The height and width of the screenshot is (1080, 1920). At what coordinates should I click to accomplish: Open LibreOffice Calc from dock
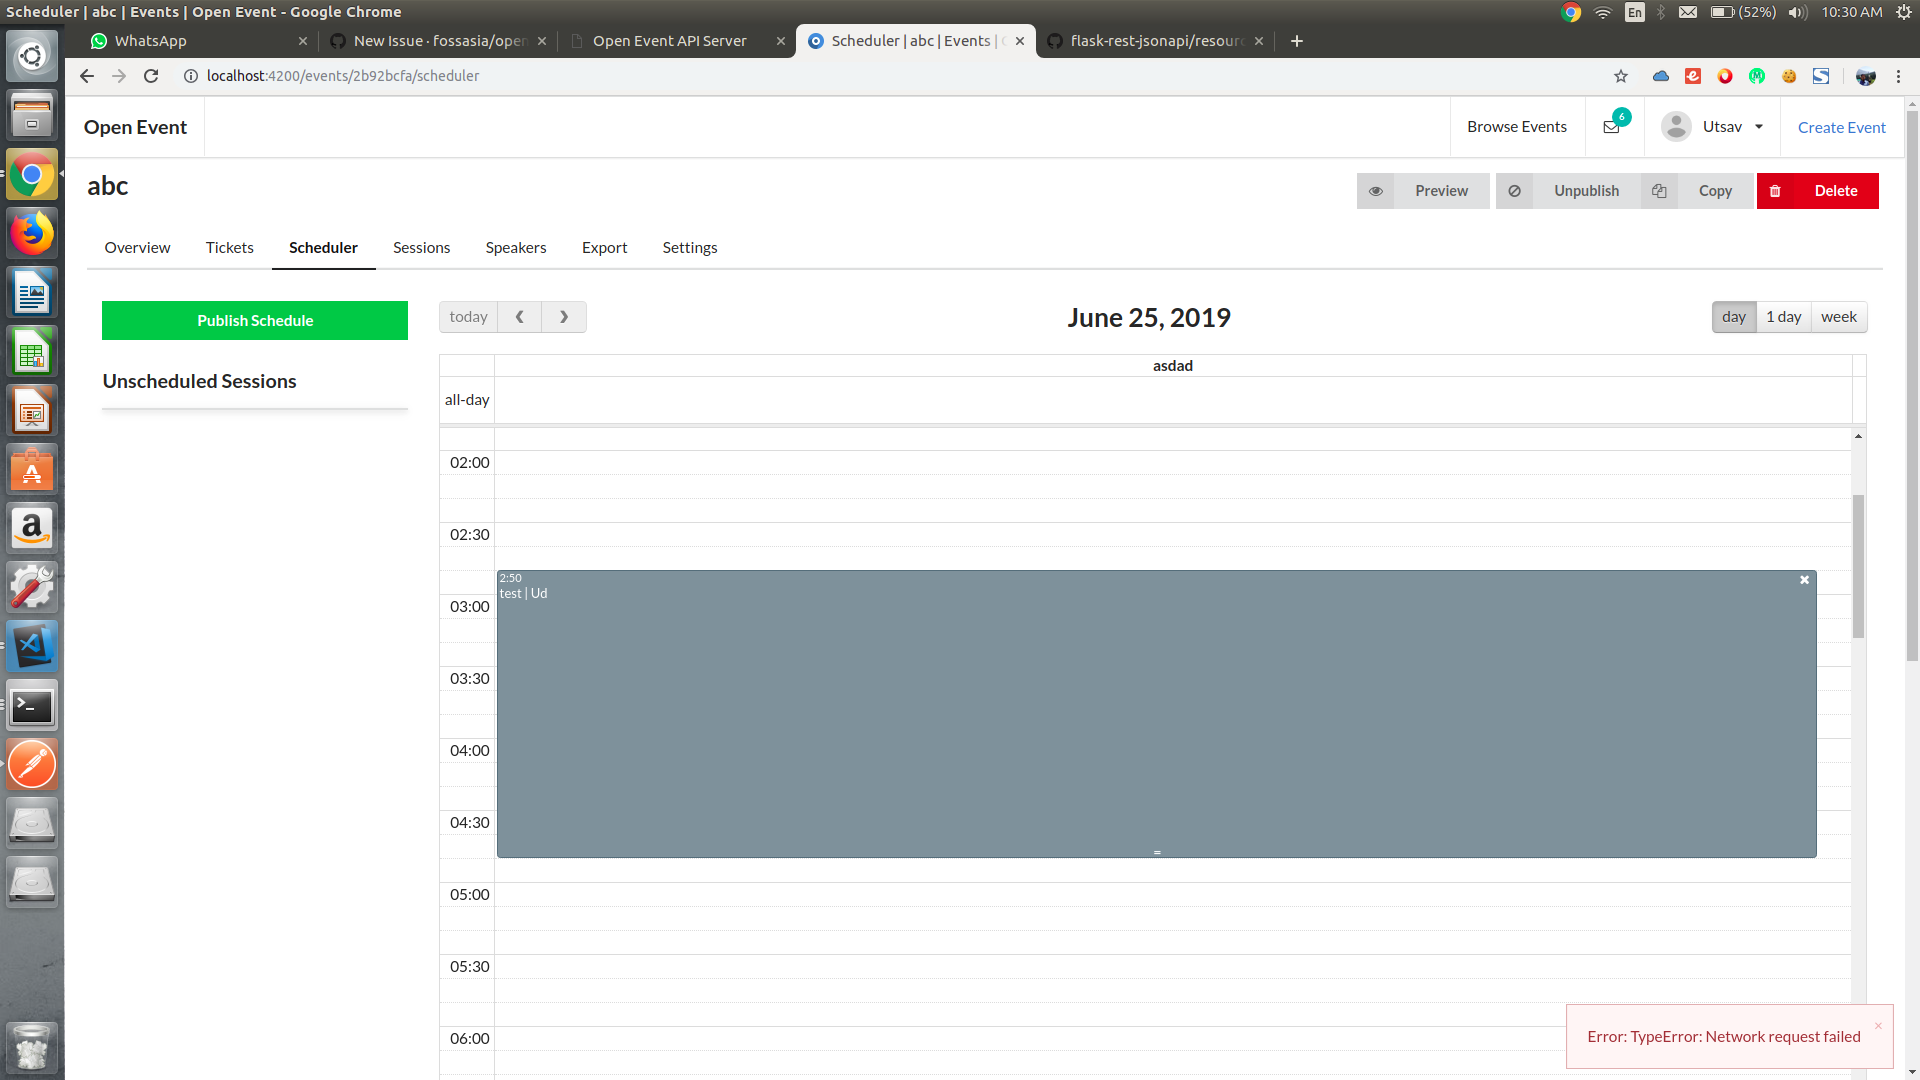(x=32, y=352)
